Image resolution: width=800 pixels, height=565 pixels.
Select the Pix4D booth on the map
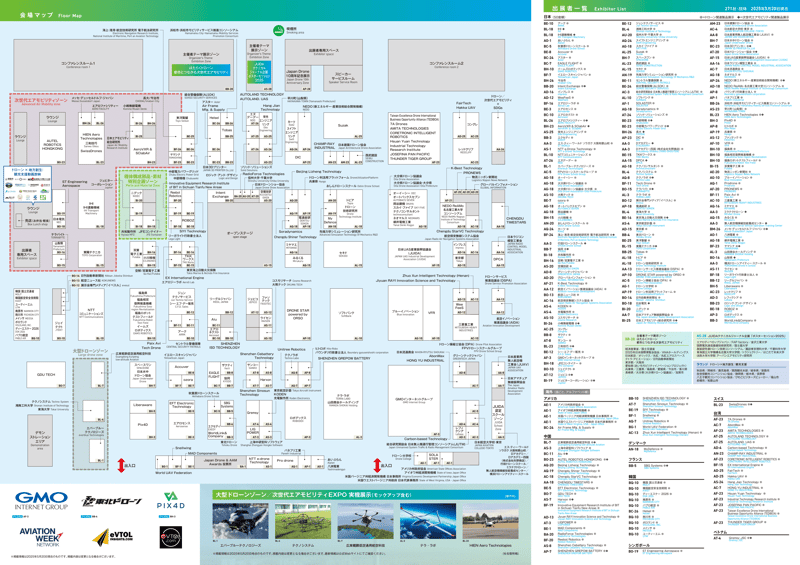coord(143,427)
